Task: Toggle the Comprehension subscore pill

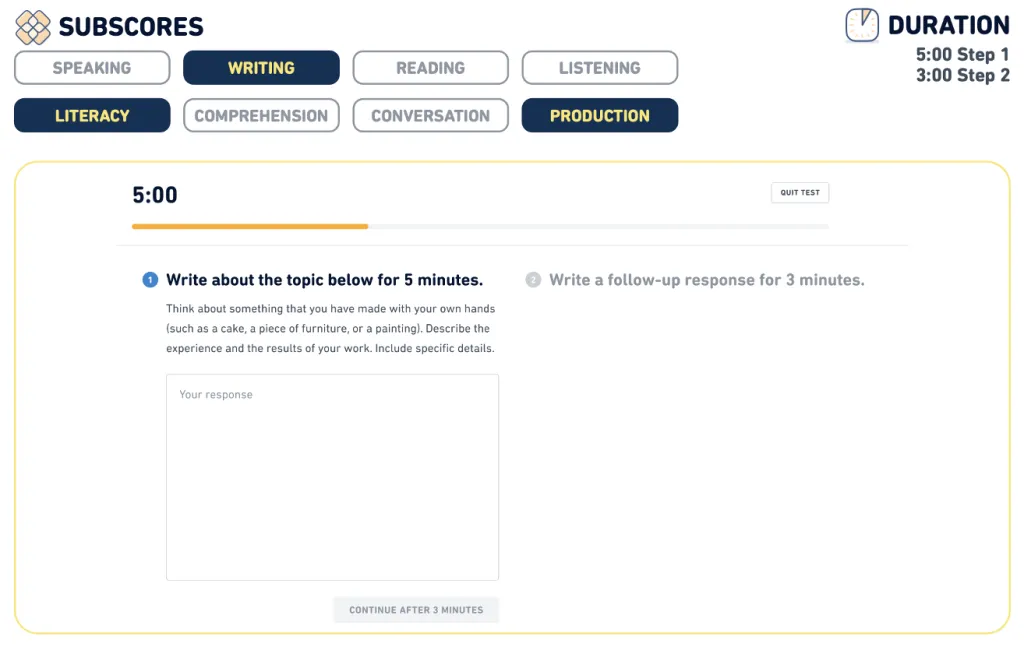Action: tap(261, 116)
